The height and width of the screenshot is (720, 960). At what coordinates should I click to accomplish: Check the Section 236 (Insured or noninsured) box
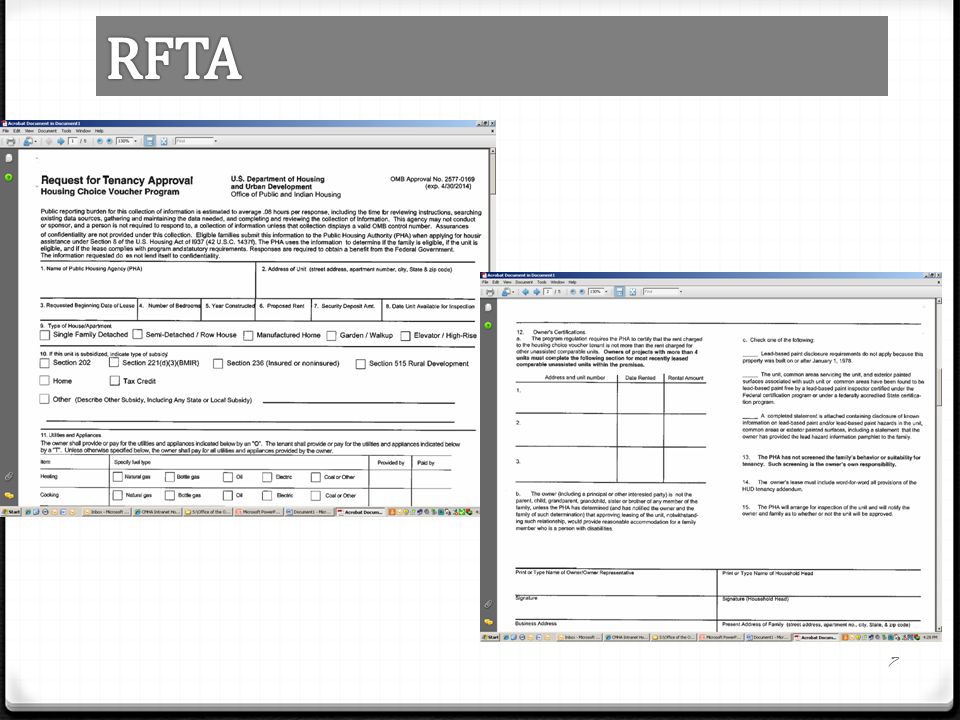pyautogui.click(x=218, y=364)
